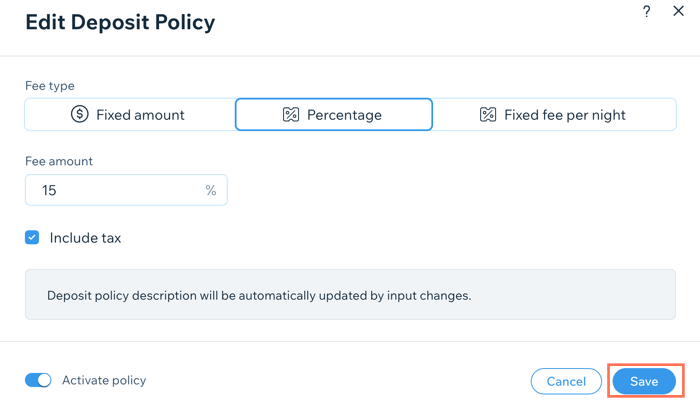
Task: Select the Fixed amount fee type
Action: [x=130, y=115]
